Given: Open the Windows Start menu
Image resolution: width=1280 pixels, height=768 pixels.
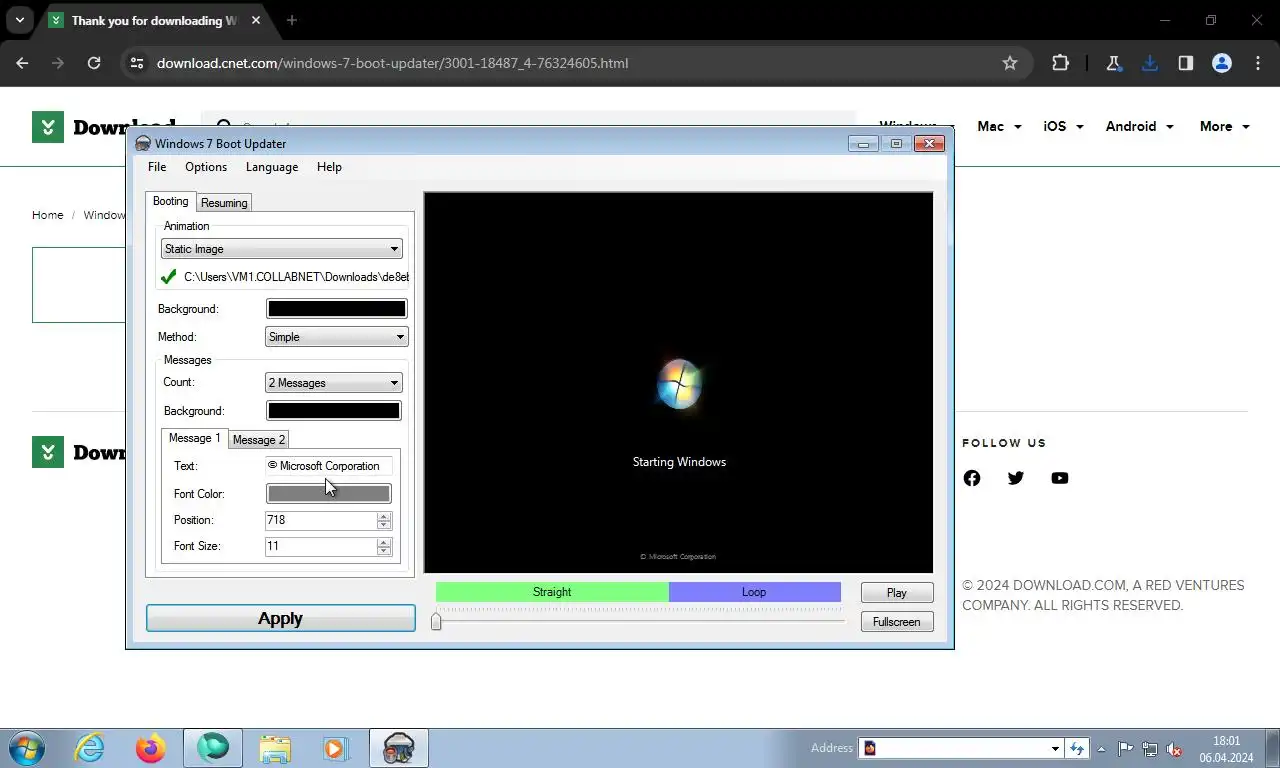Looking at the screenshot, I should point(27,748).
